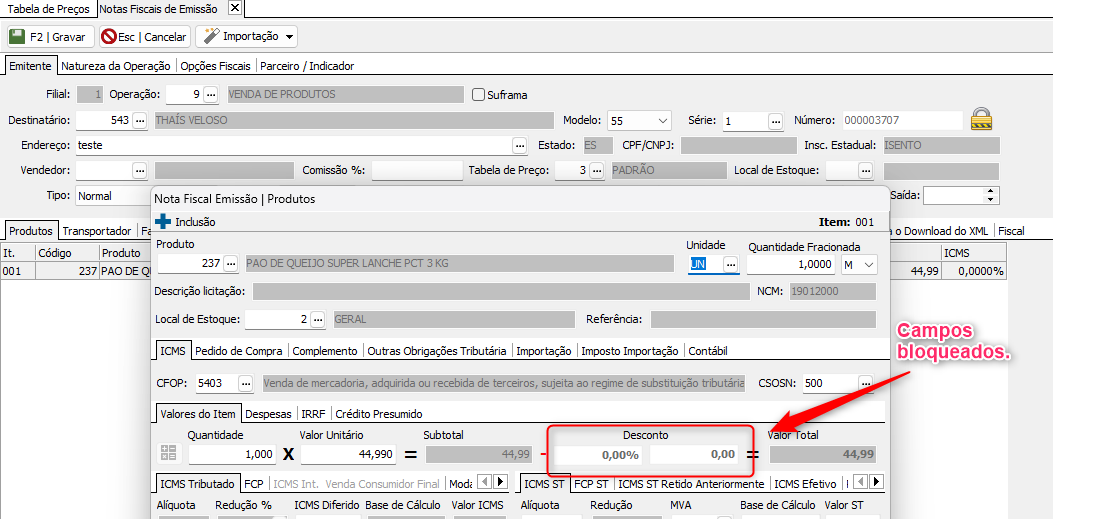The image size is (1099, 519).
Task: Click the calculator grid icon beside Quantidade
Action: 168,454
